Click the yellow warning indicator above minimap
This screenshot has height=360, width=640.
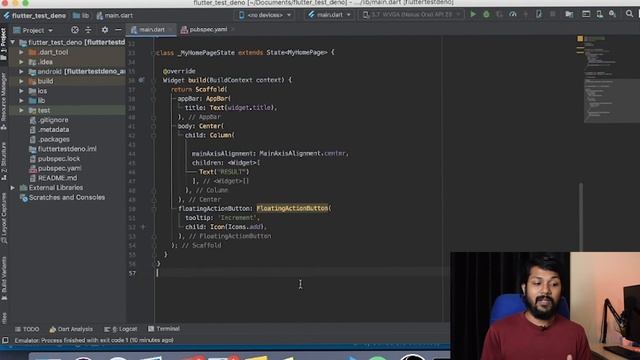(580, 39)
